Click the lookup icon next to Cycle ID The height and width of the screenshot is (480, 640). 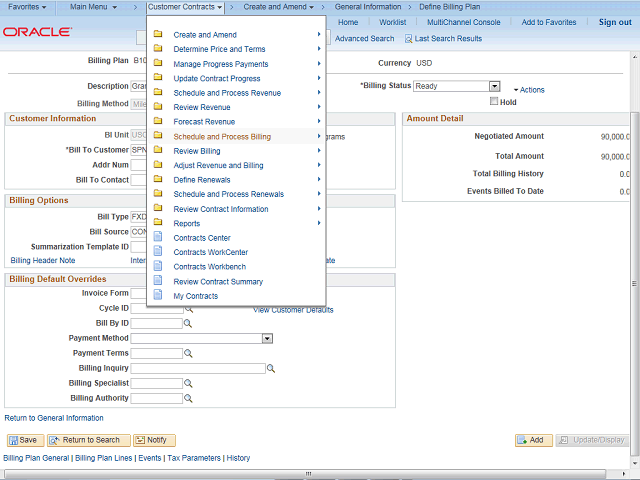tap(188, 309)
